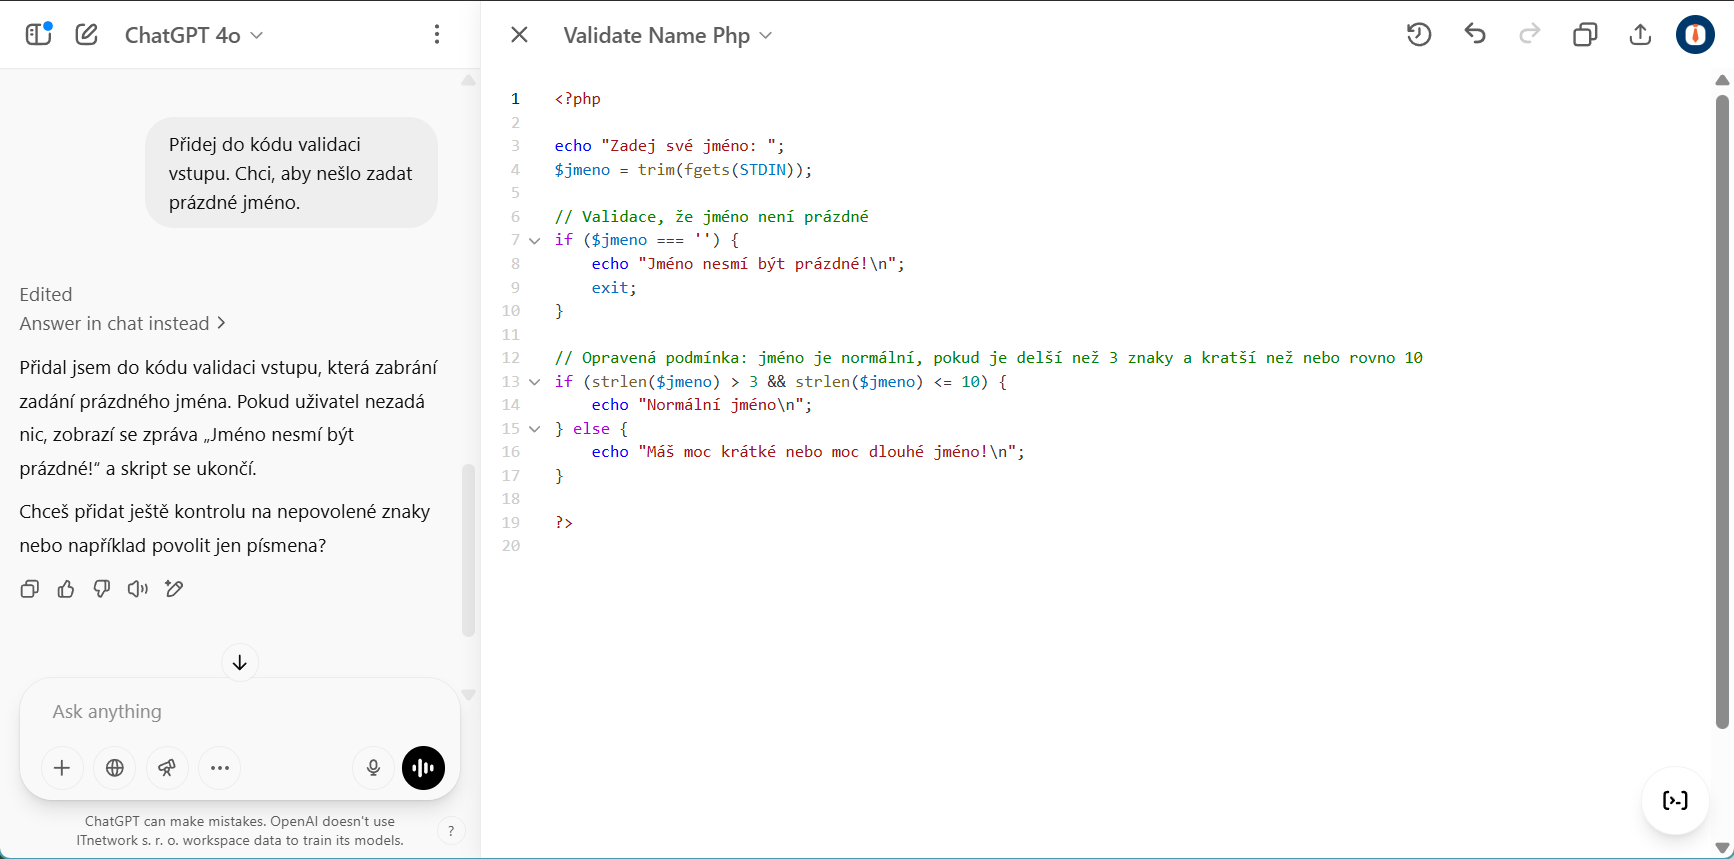This screenshot has height=859, width=1734.
Task: Expand the Validate Name Php title dropdown
Action: click(667, 35)
